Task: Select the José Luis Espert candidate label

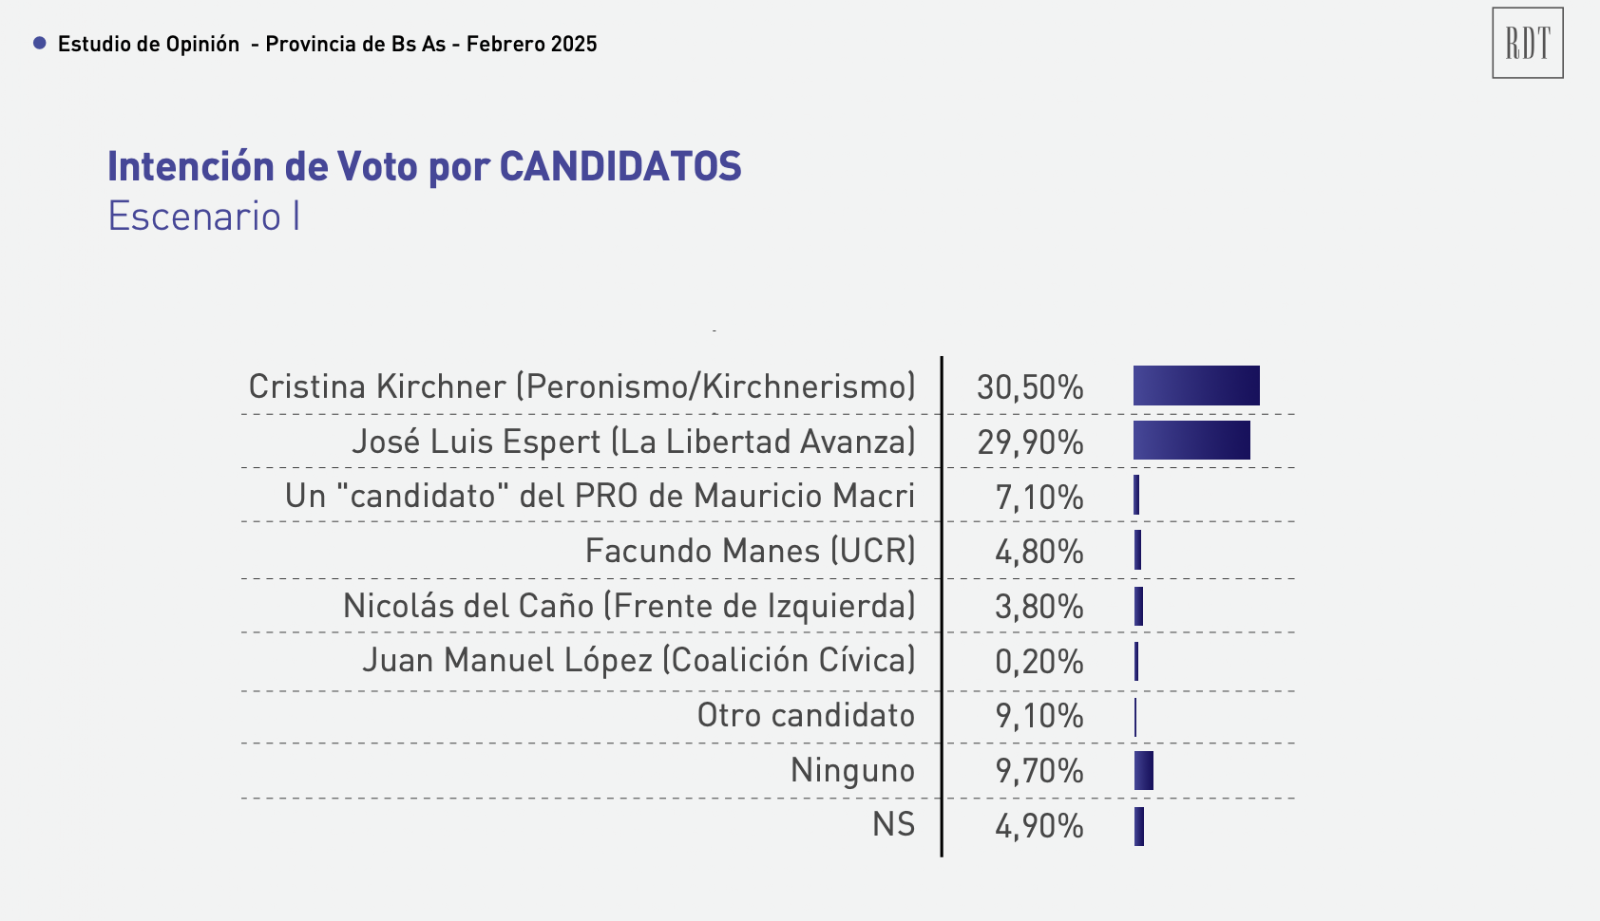Action: (x=633, y=442)
